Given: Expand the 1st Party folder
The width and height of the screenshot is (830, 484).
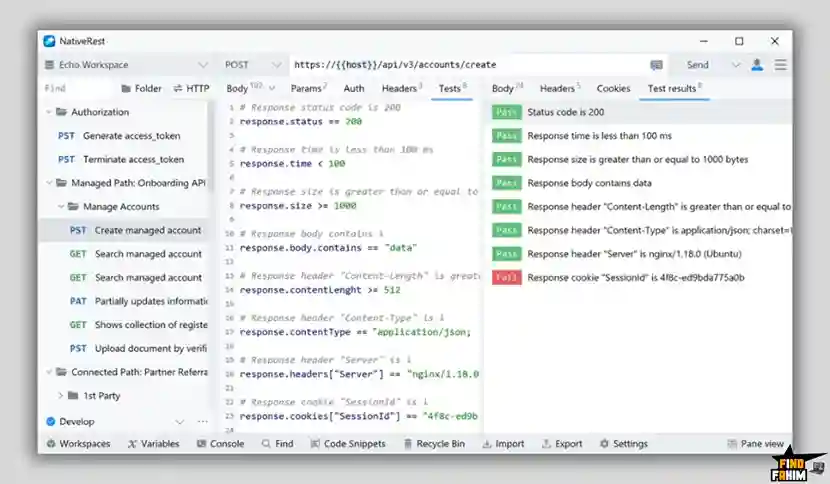Looking at the screenshot, I should (60, 396).
